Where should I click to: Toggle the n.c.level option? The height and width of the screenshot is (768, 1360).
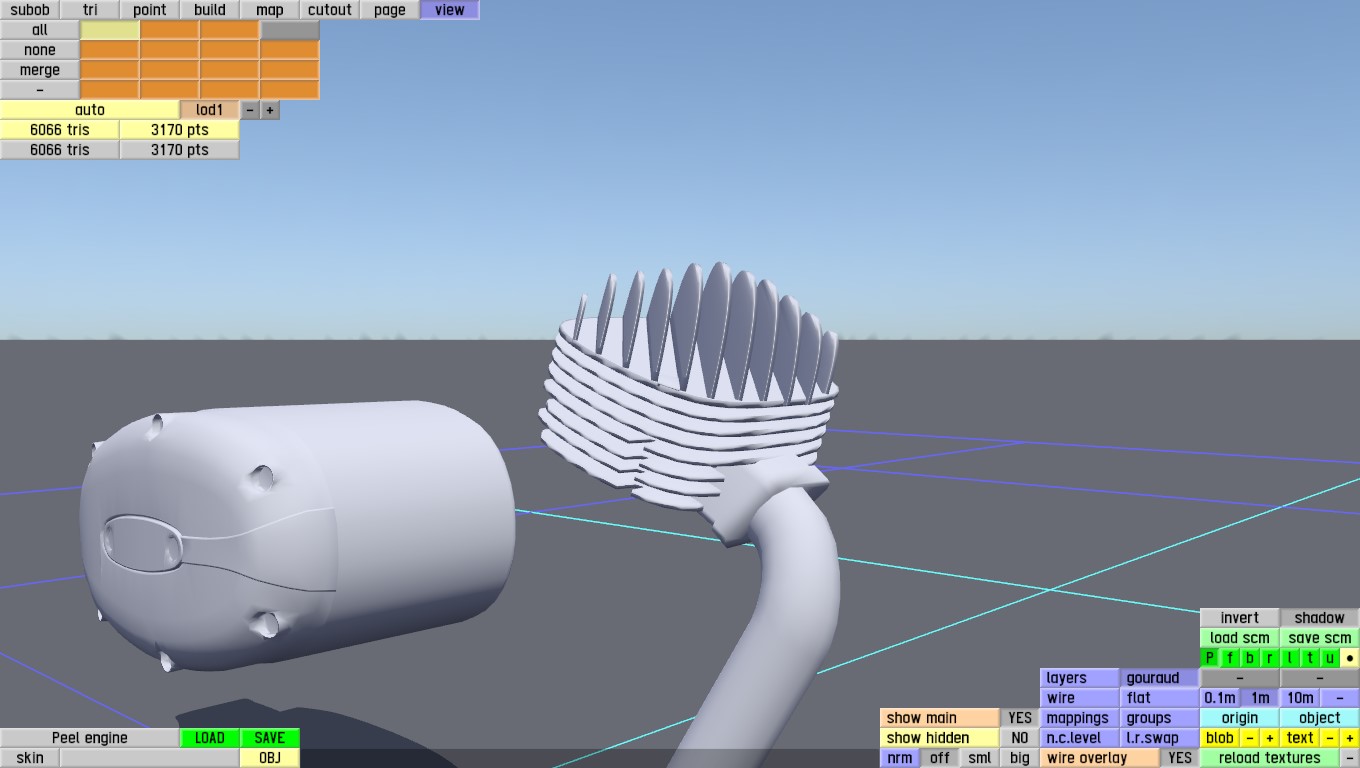point(1080,738)
